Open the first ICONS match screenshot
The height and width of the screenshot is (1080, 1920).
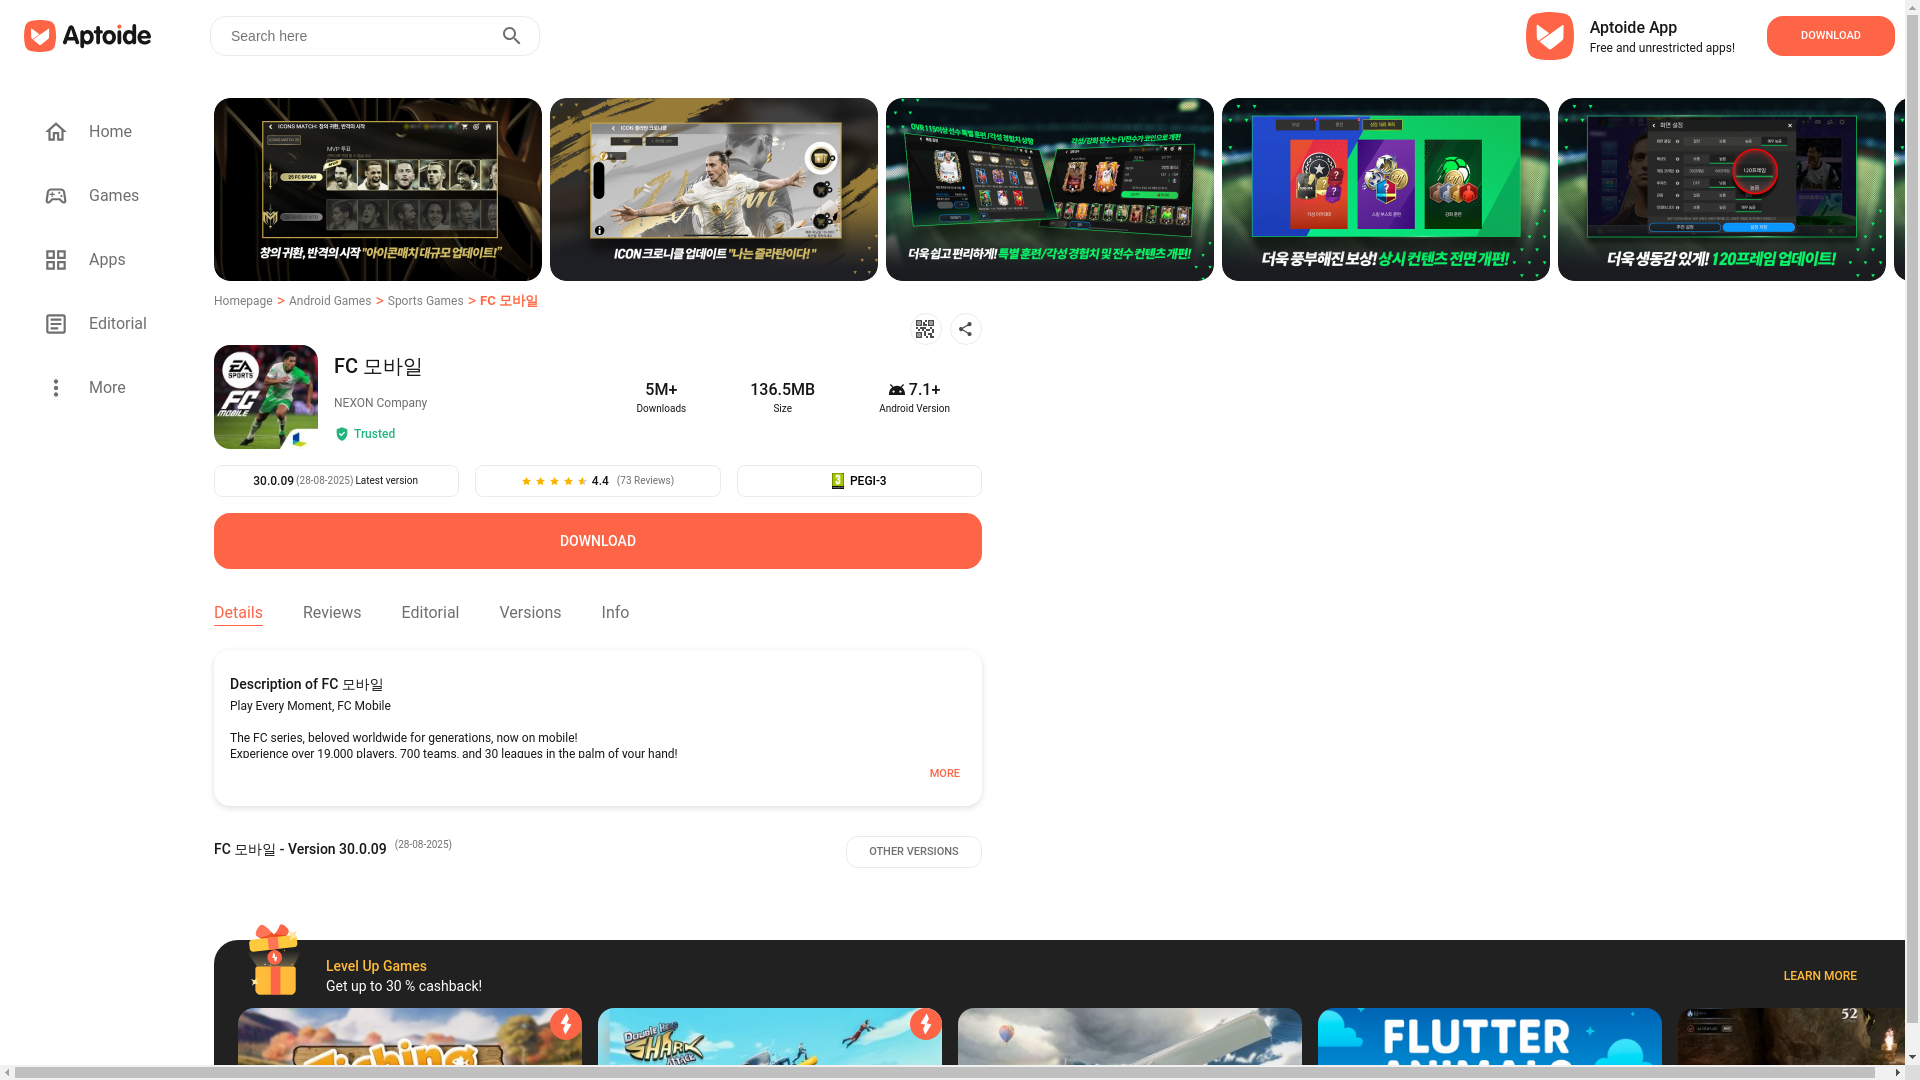click(378, 189)
